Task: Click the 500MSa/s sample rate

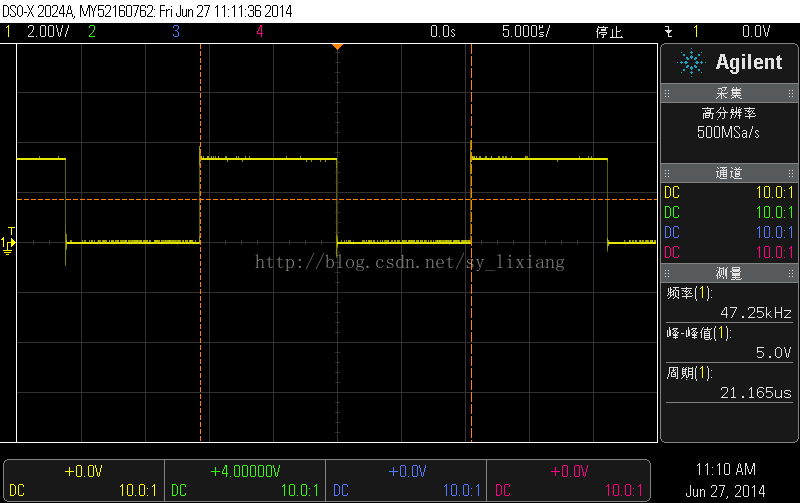Action: (x=729, y=133)
